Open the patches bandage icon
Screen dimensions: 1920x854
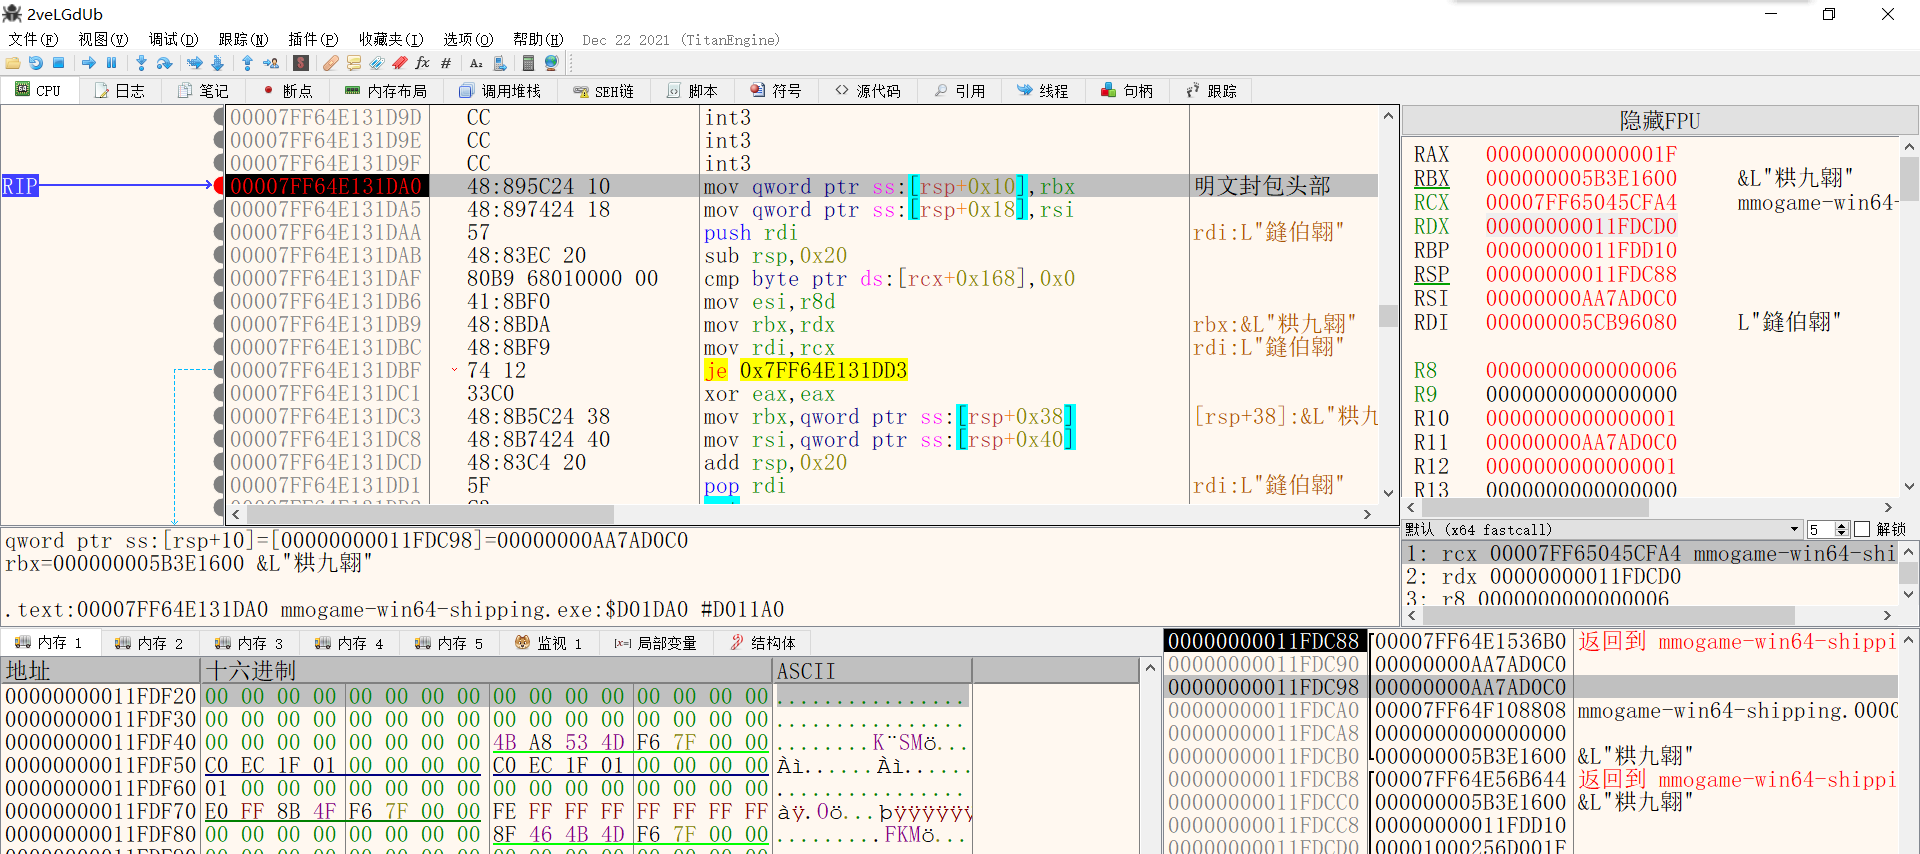point(331,63)
